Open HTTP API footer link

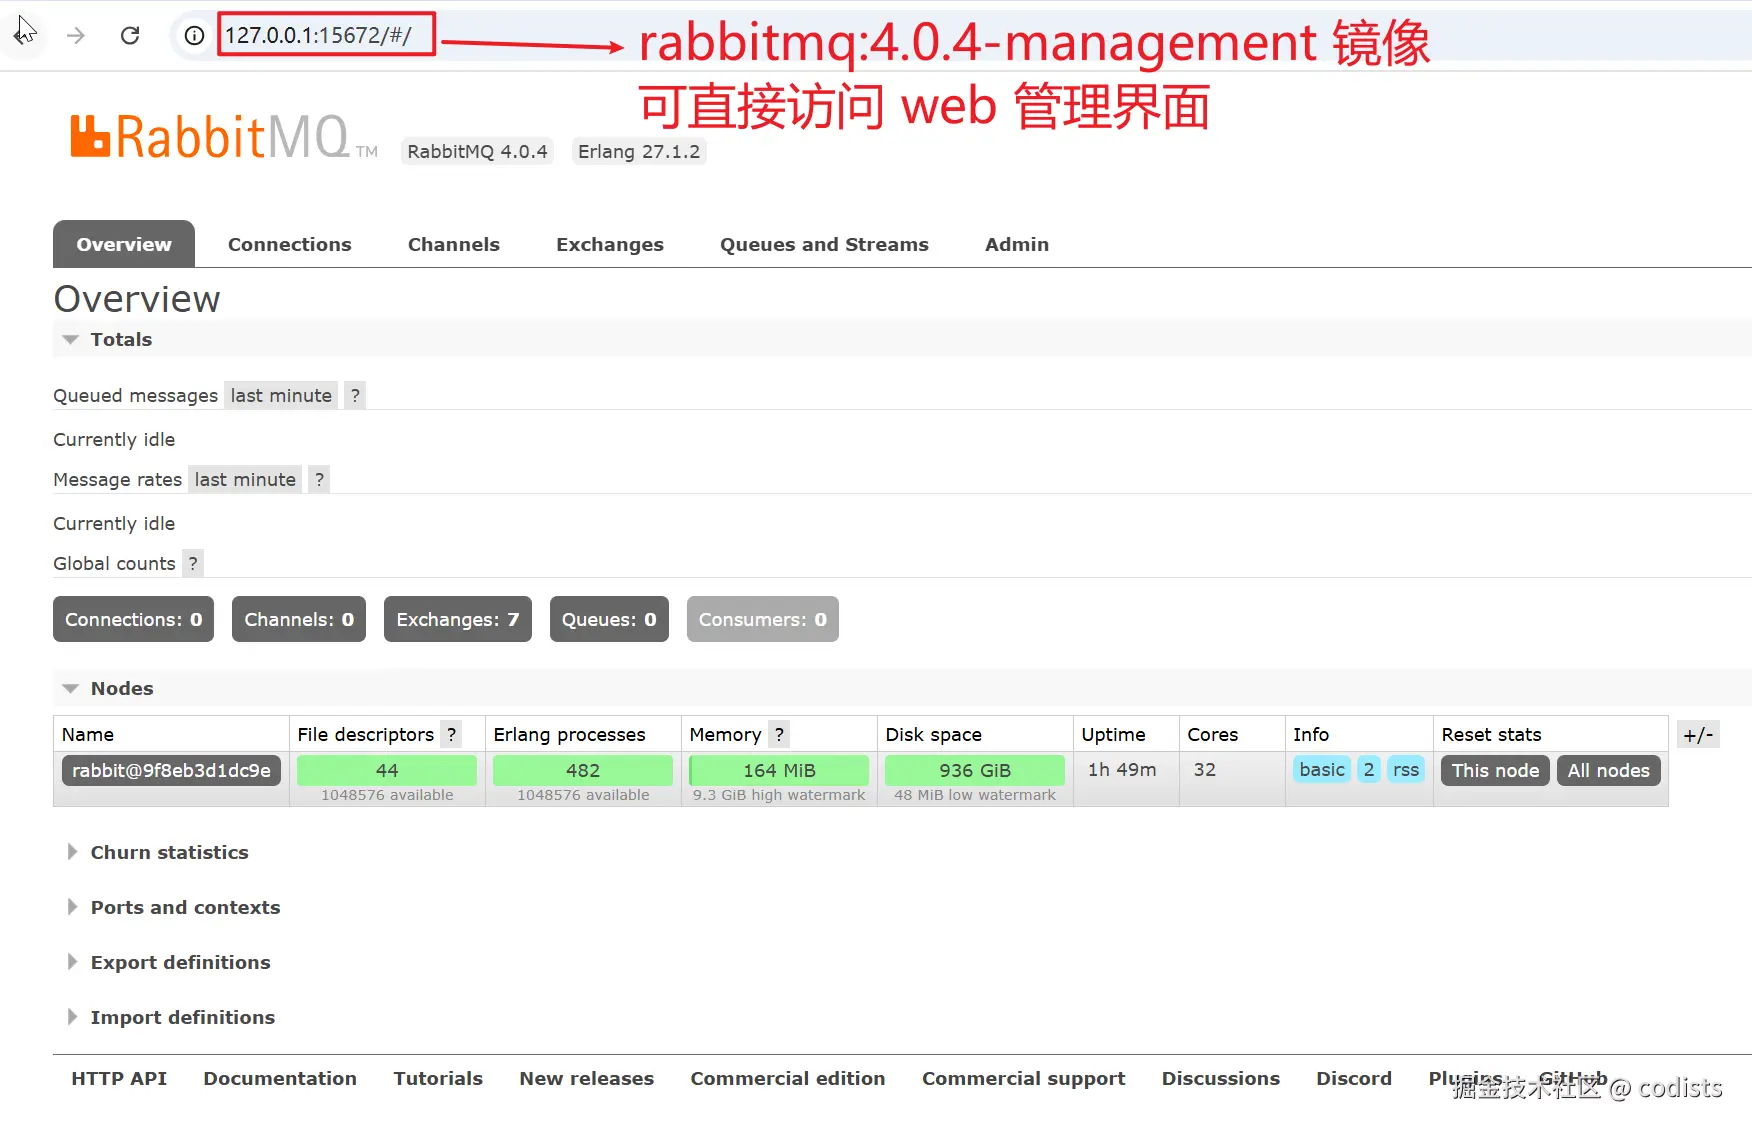click(x=119, y=1079)
